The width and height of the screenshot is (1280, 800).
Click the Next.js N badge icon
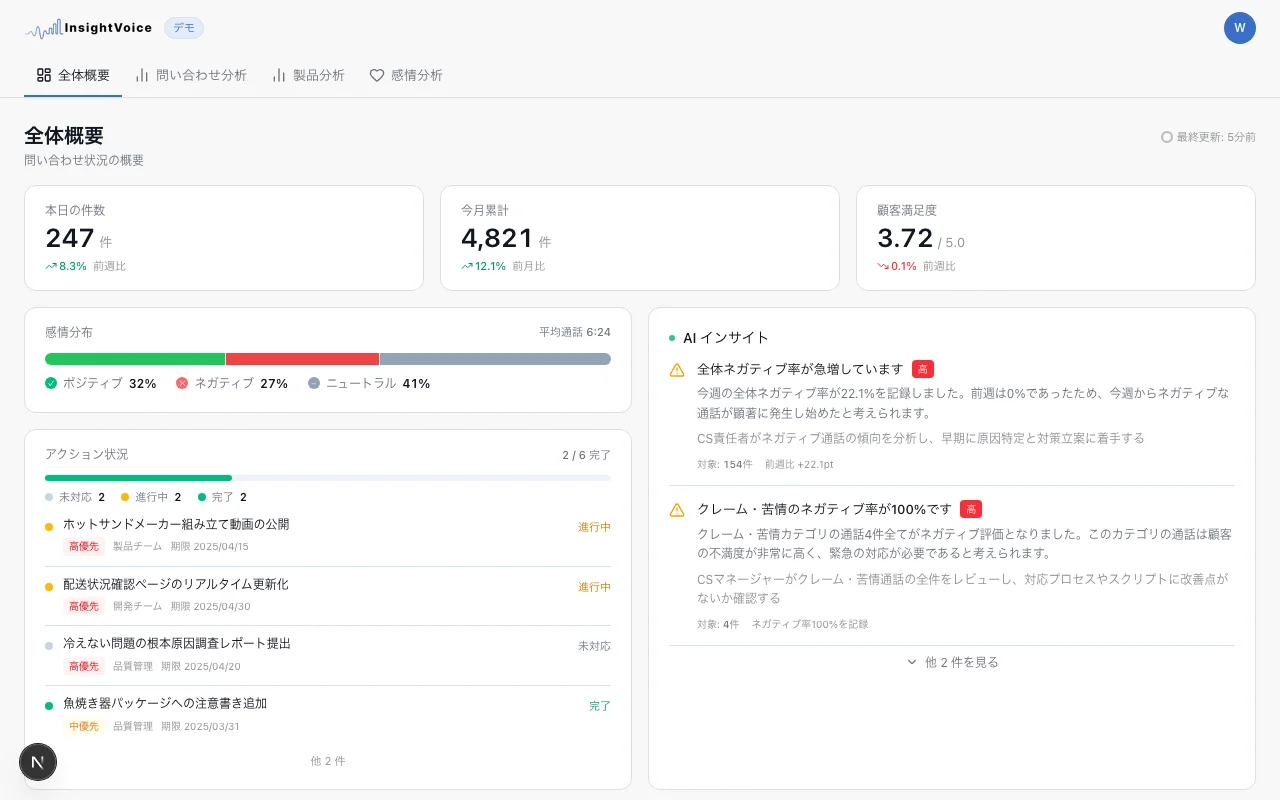(38, 762)
